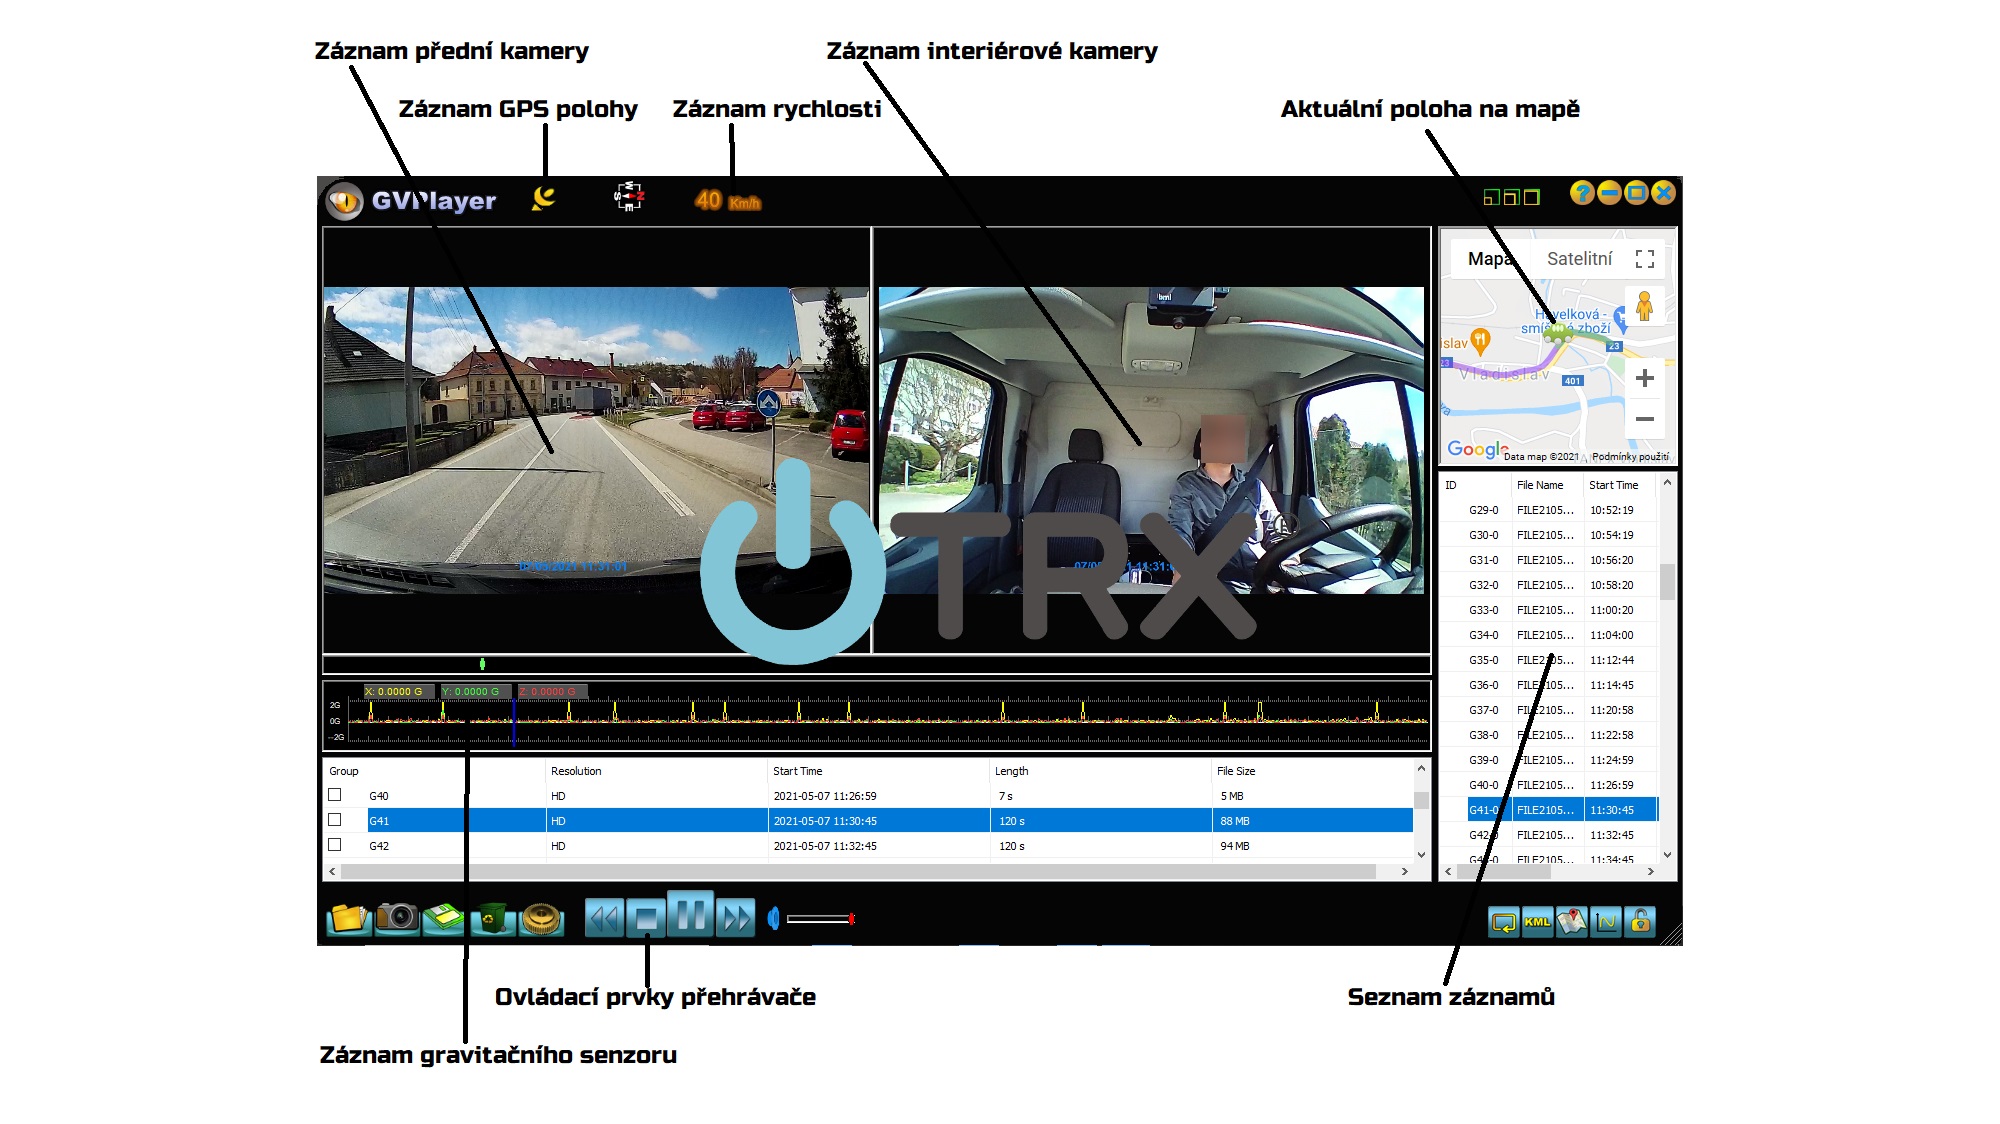
Task: Stop playback with the square stop button
Action: point(647,917)
